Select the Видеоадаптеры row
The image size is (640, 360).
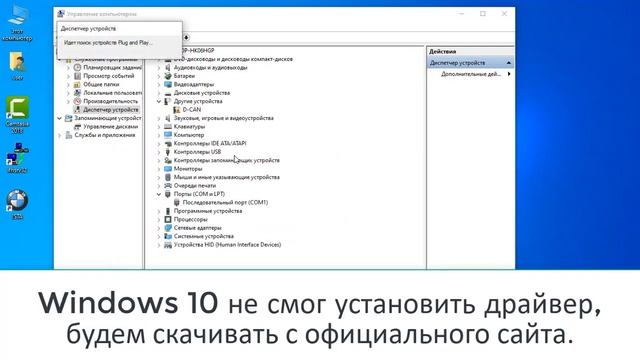193,84
